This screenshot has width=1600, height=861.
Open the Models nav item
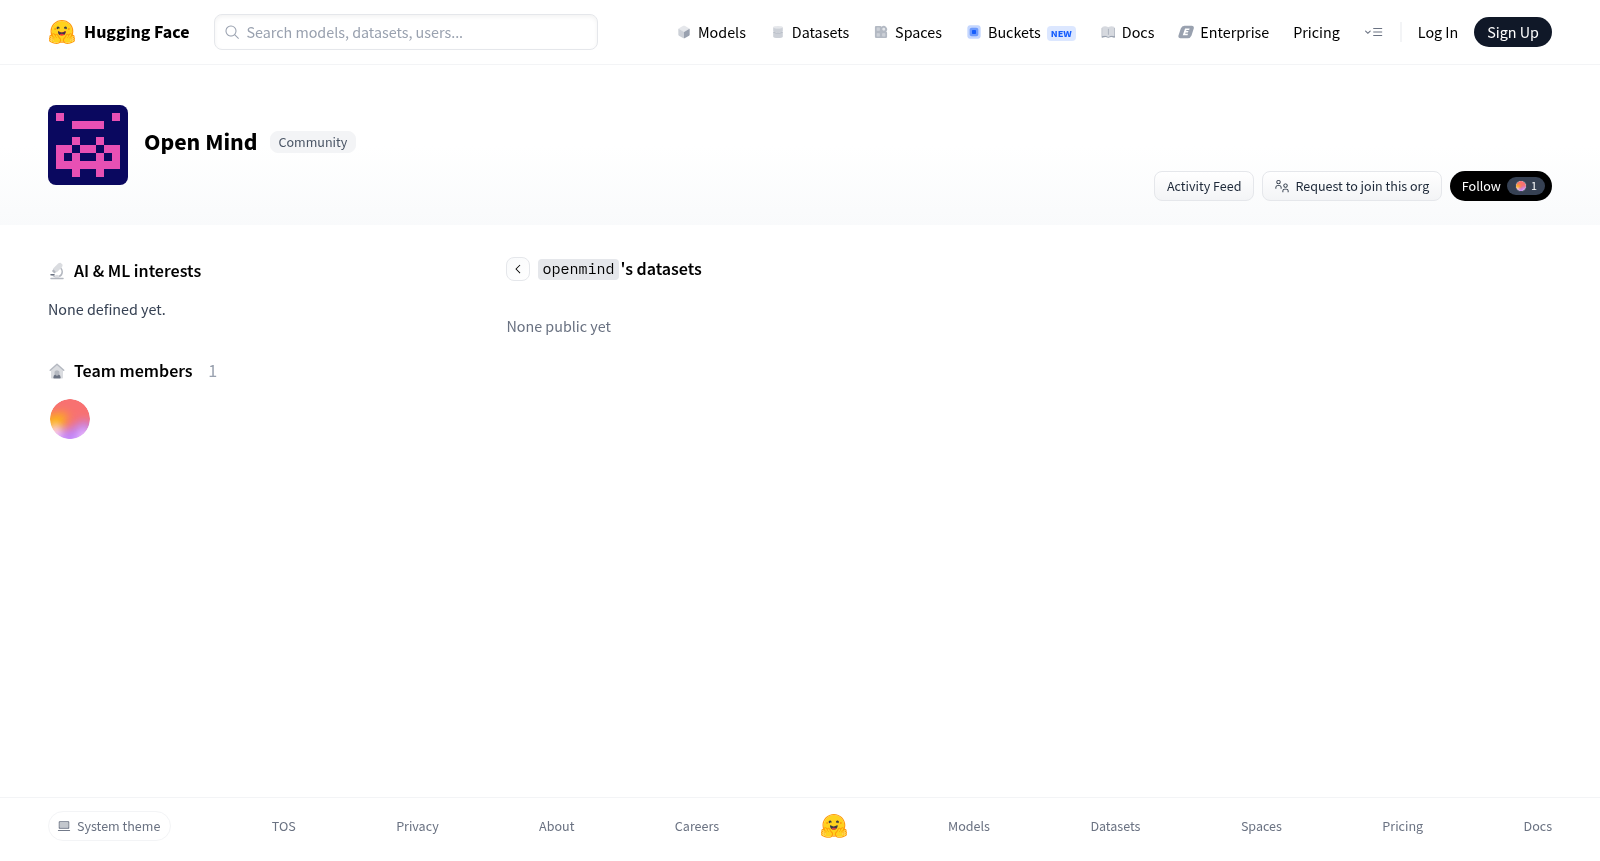click(711, 32)
